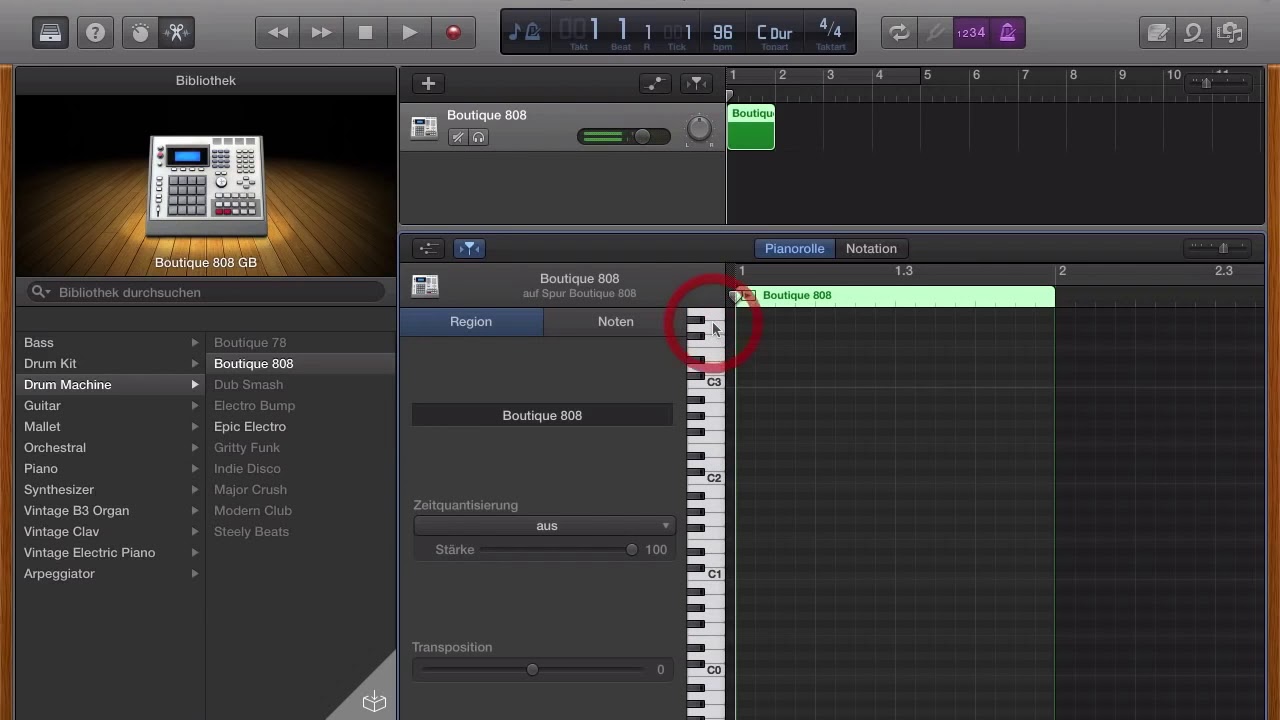Toggle the cycle loop button

click(x=900, y=33)
